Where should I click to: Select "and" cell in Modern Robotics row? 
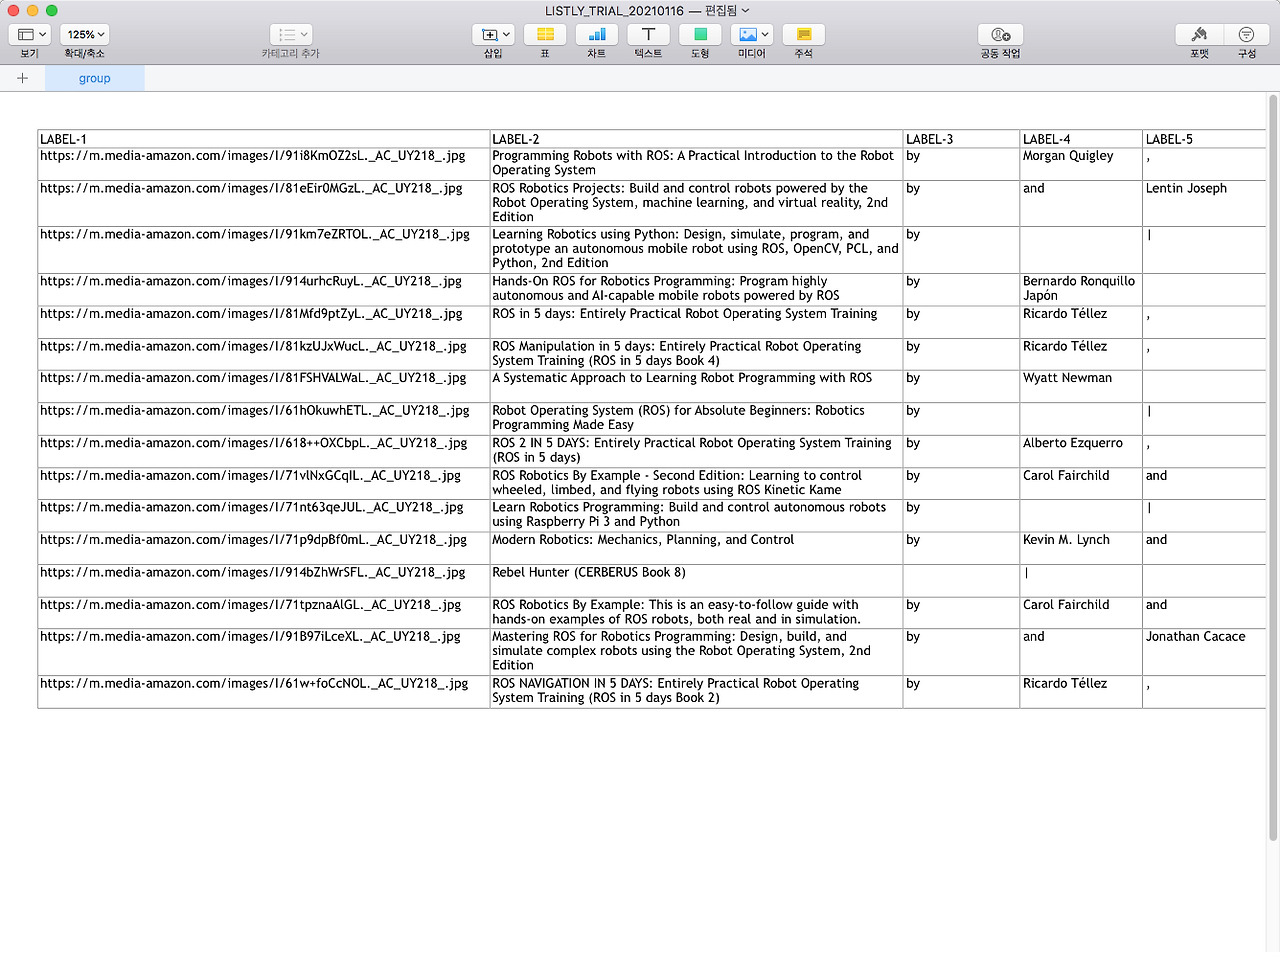point(1204,548)
